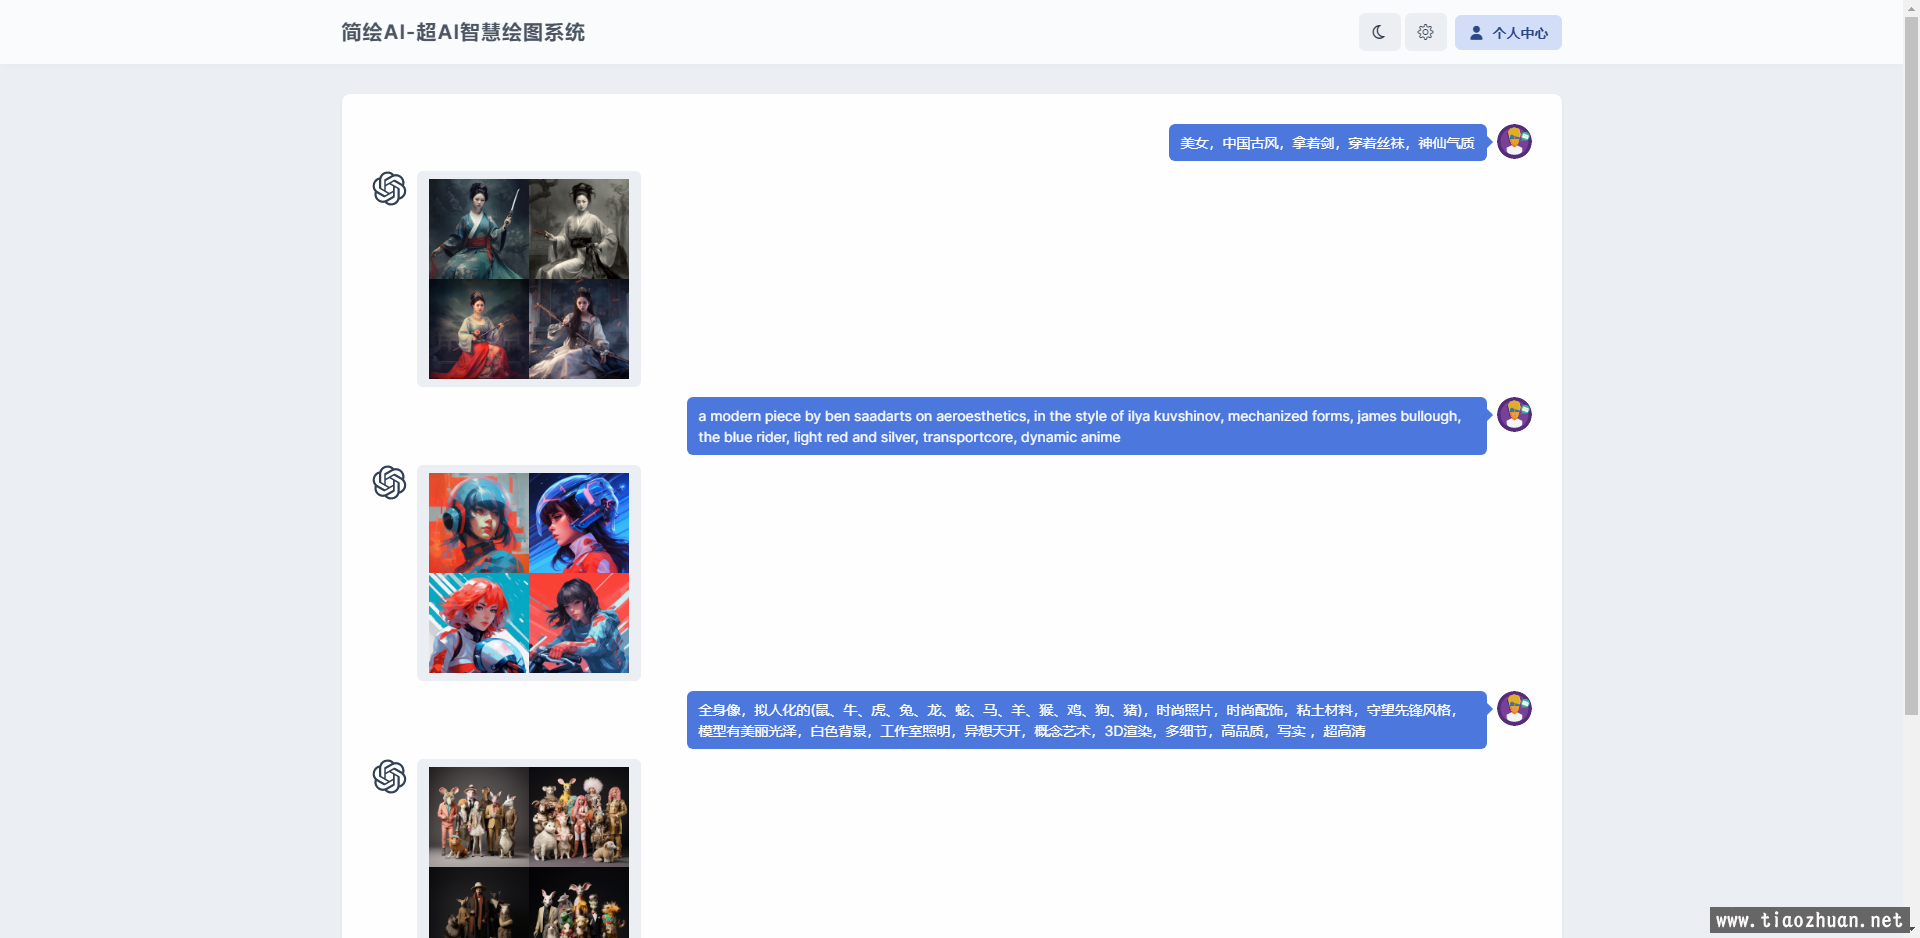Toggle dark mode with the moon icon
This screenshot has width=1920, height=938.
[1379, 32]
